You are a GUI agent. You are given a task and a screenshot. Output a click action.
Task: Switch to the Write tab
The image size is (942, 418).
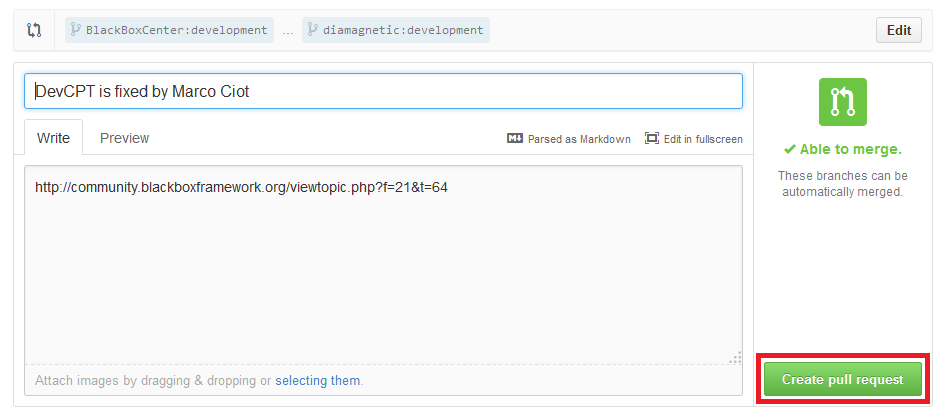click(x=53, y=138)
